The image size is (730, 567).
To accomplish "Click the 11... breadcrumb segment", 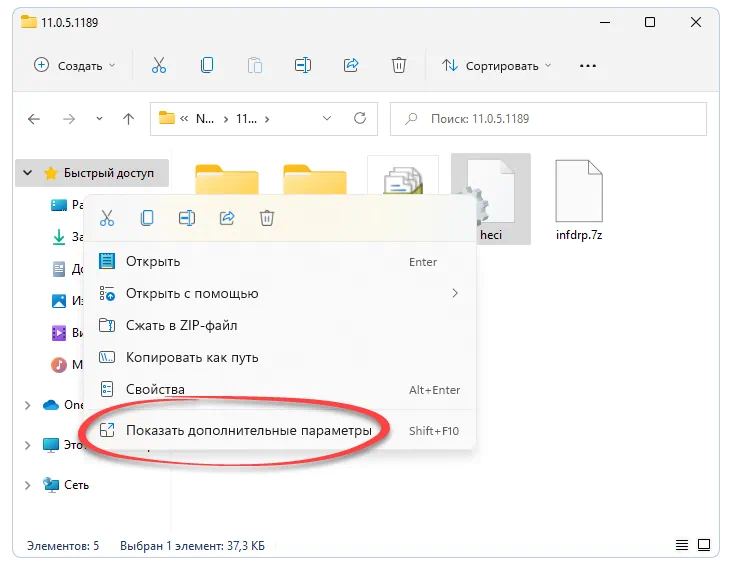I will tap(246, 119).
